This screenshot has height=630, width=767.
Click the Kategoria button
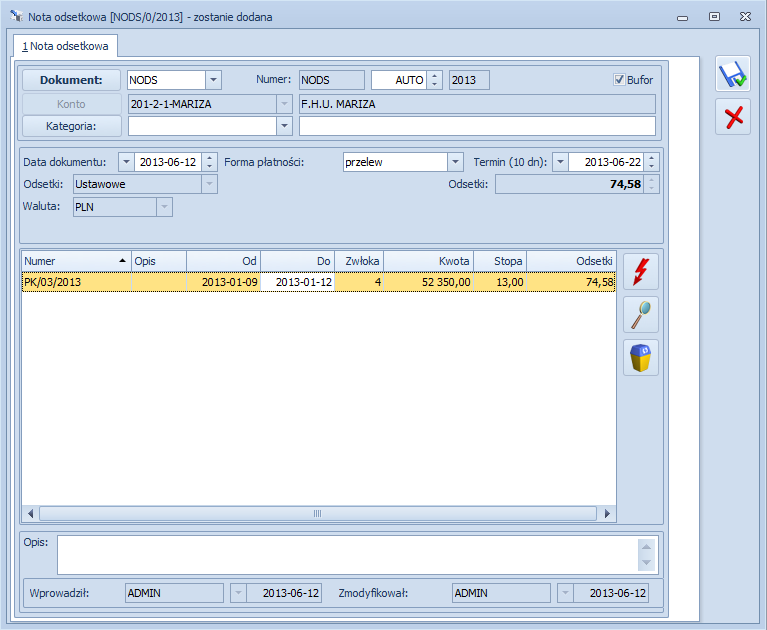pyautogui.click(x=71, y=126)
